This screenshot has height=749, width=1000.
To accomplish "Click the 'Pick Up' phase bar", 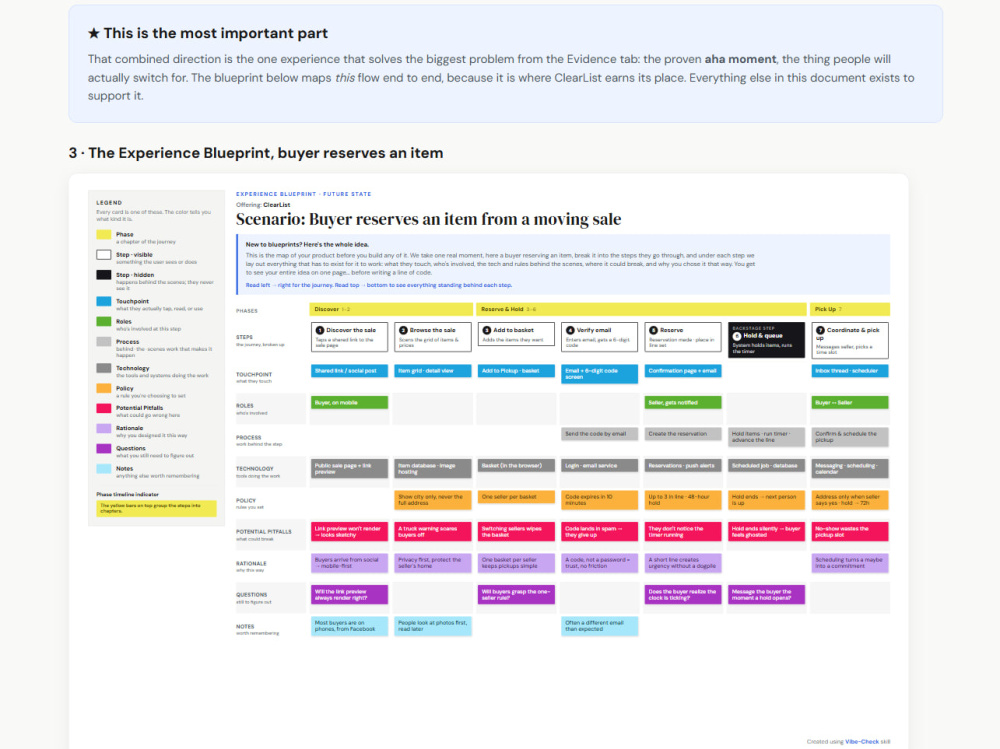I will tap(850, 309).
